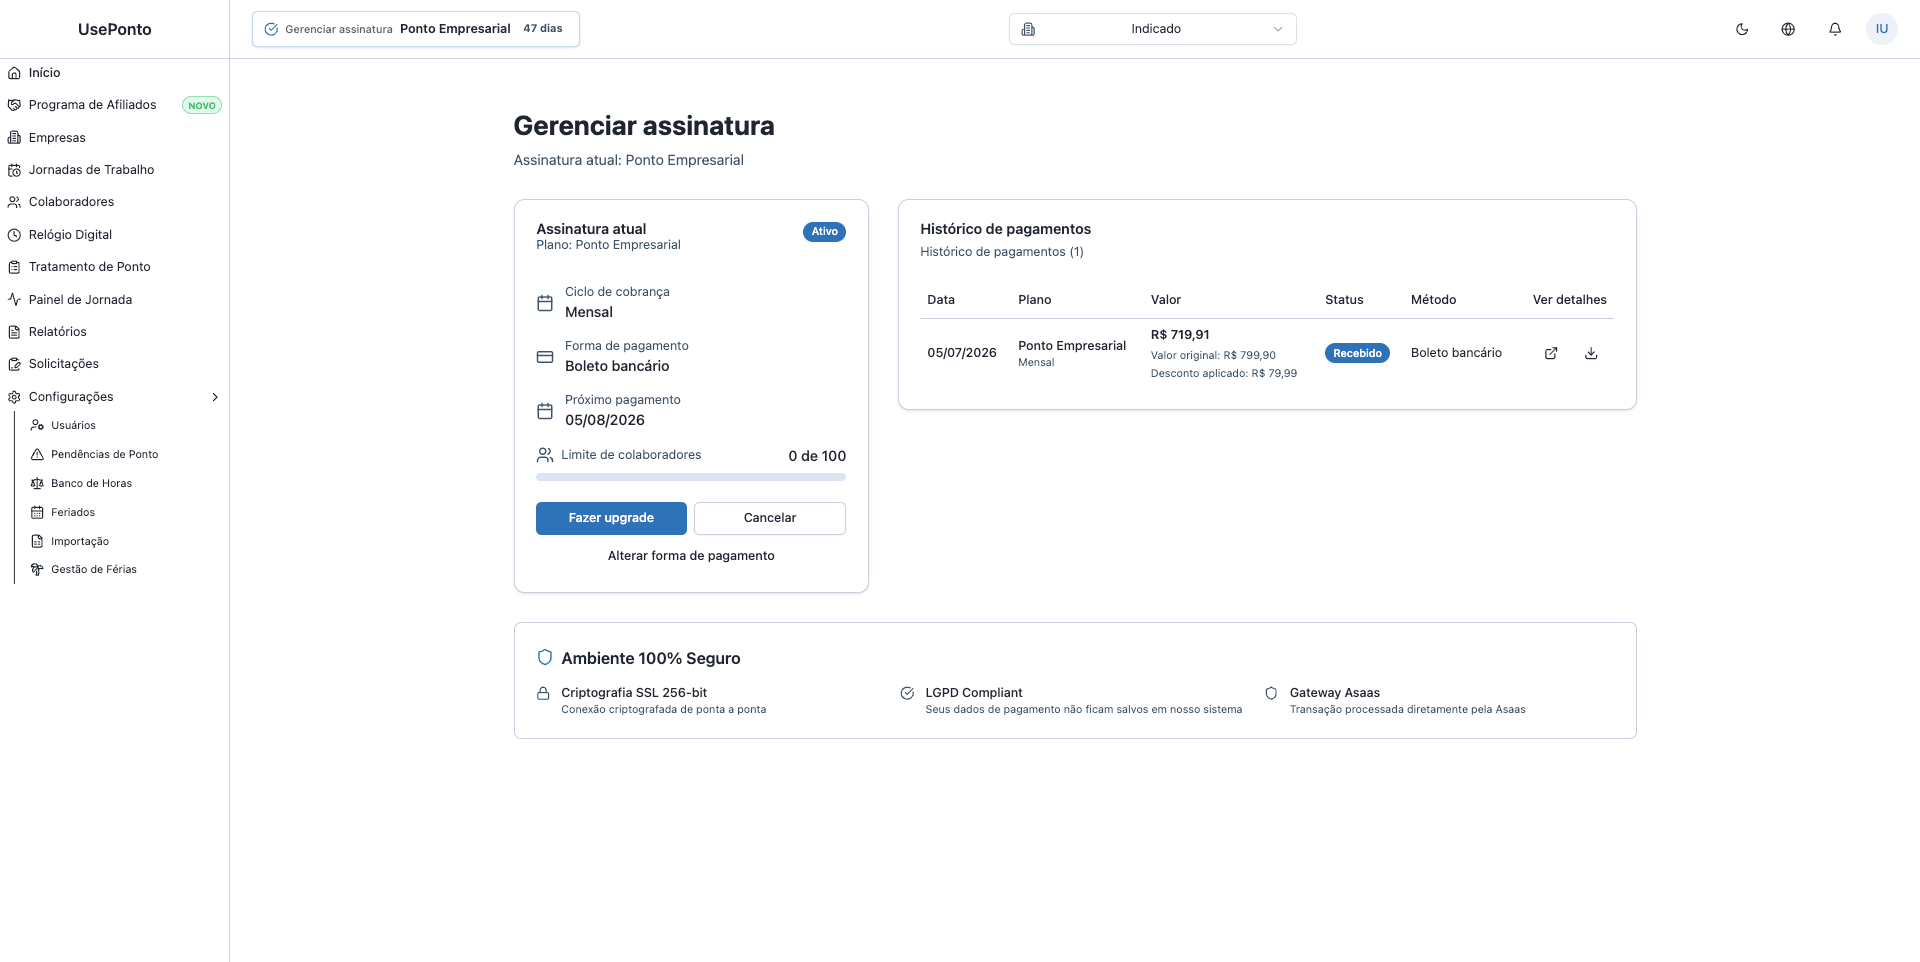This screenshot has width=1920, height=962.
Task: Click the calendar icon beside Ciclo de cobrança
Action: (545, 303)
